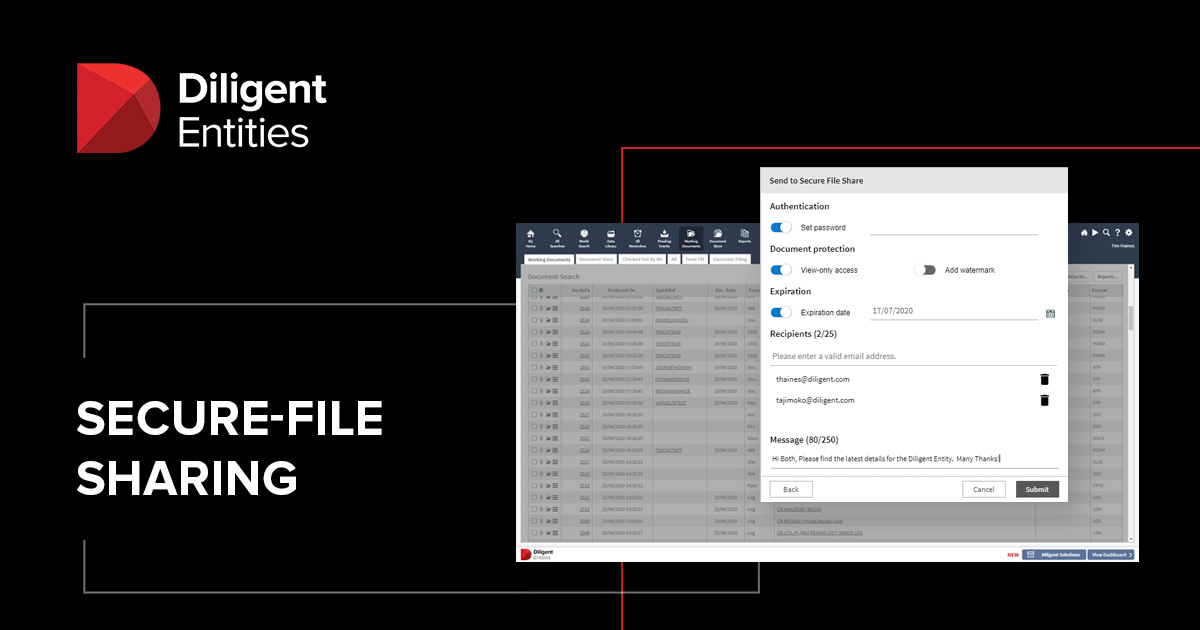Image resolution: width=1200 pixels, height=630 pixels.
Task: Switch to the Form Fill tab
Action: pyautogui.click(x=695, y=259)
